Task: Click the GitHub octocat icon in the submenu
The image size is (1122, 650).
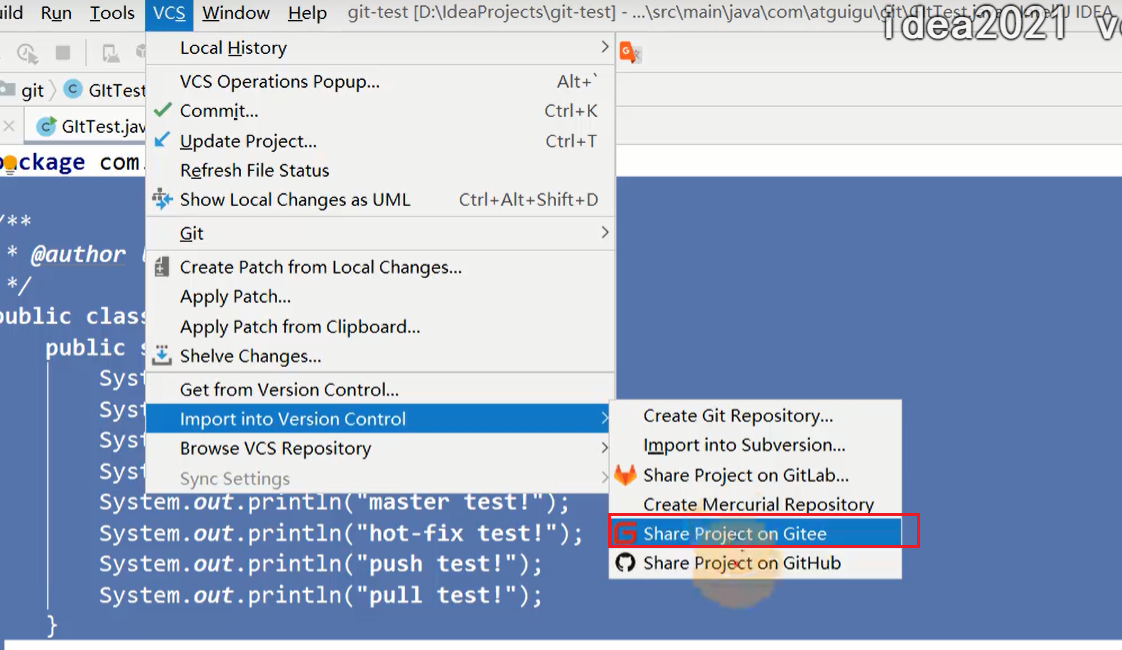Action: click(x=625, y=563)
